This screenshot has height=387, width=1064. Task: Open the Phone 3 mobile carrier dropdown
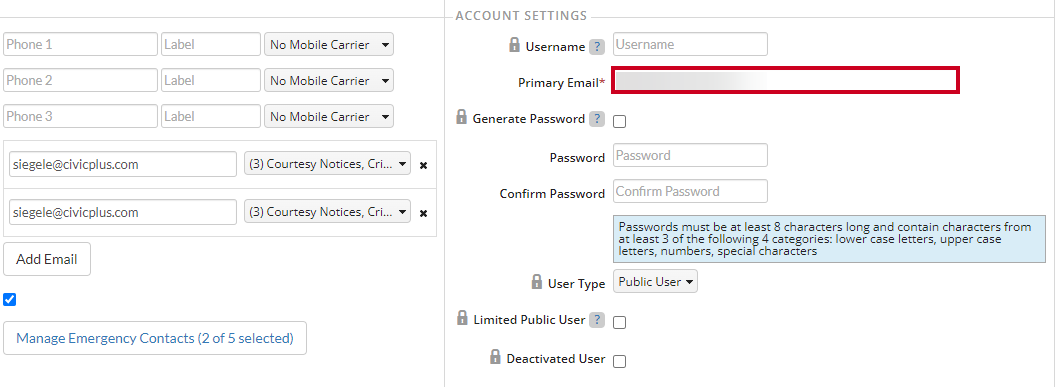[x=329, y=117]
